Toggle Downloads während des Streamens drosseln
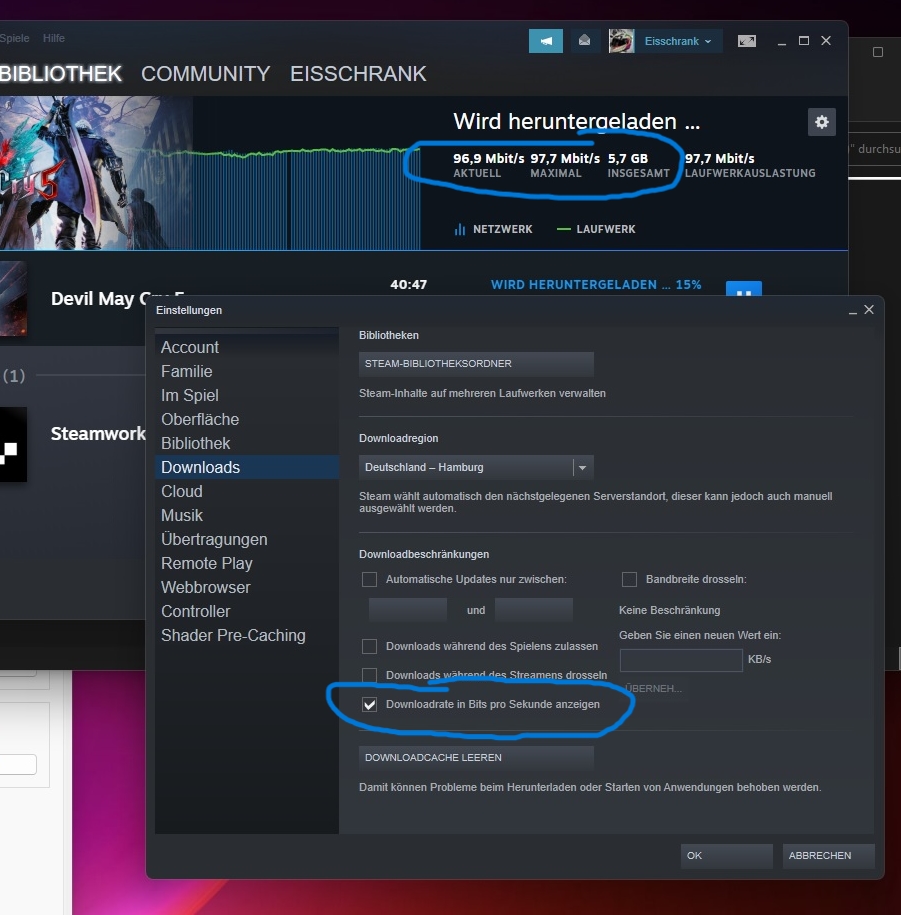The width and height of the screenshot is (901, 915). [x=369, y=675]
